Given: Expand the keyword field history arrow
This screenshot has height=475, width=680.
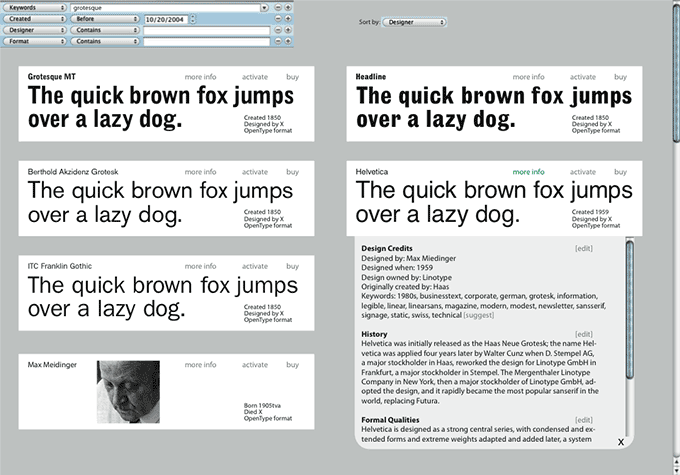Looking at the screenshot, I should coord(265,8).
